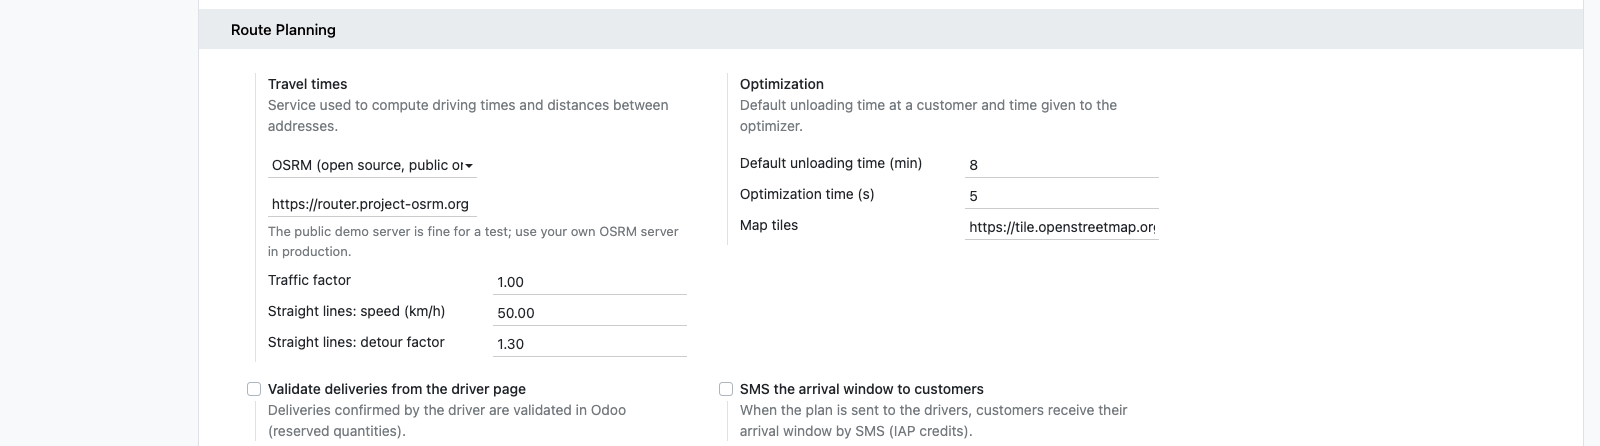Edit the Default unloading time field
This screenshot has width=1600, height=446.
point(1062,165)
